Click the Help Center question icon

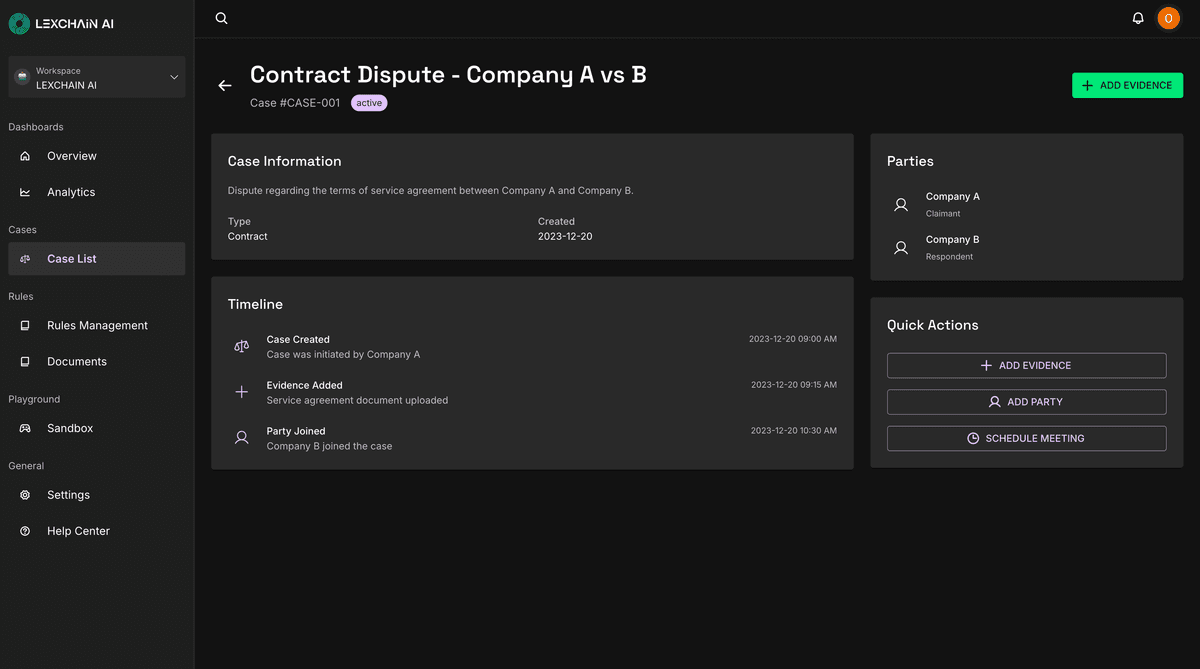coord(25,531)
